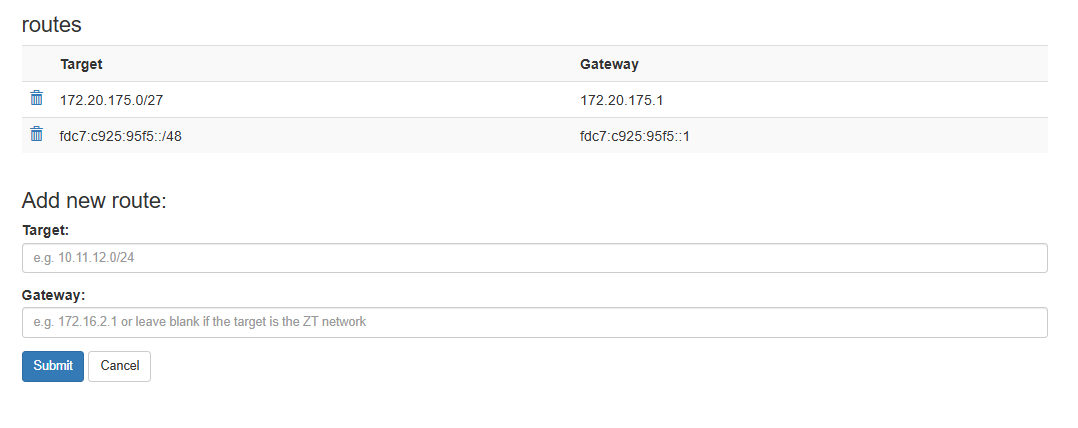Focus the new route Target input
1078x428 pixels.
(535, 258)
